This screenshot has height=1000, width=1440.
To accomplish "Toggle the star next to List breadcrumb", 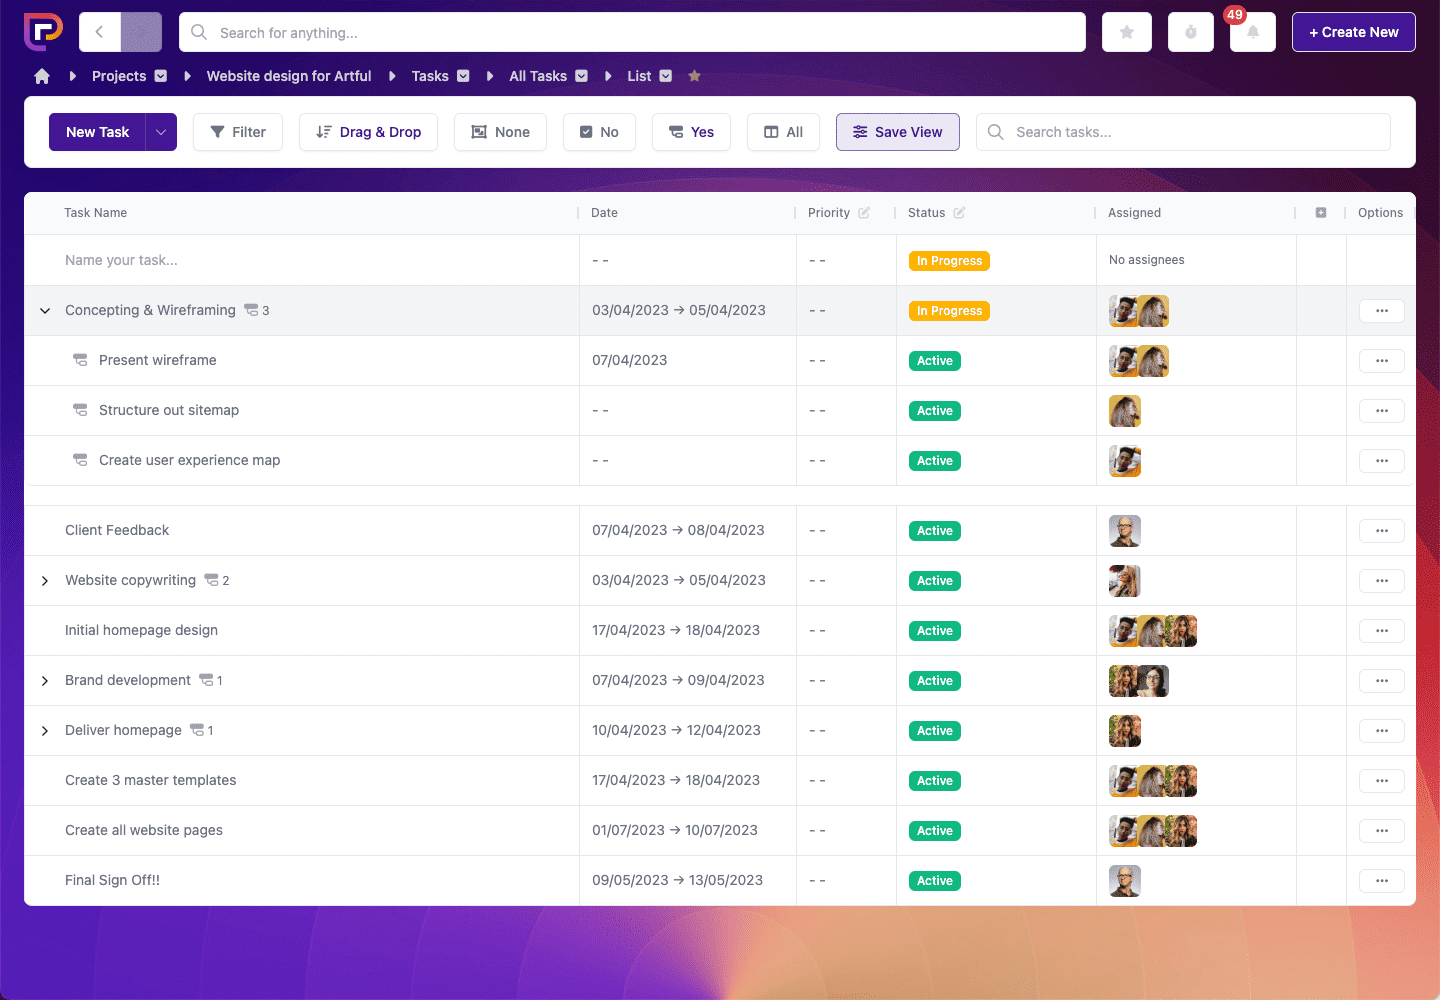I will pos(694,75).
